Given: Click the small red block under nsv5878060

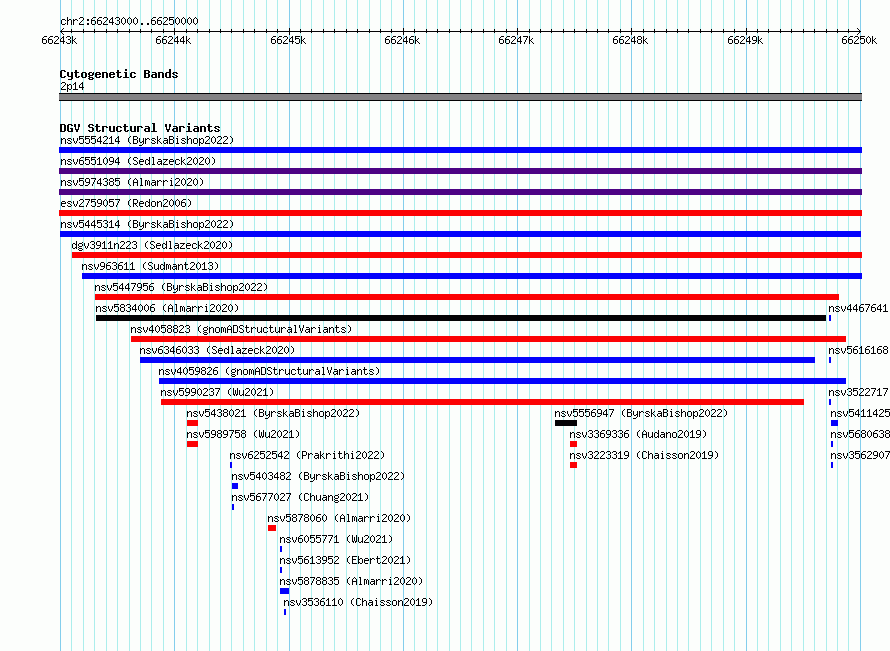Looking at the screenshot, I should click(x=272, y=528).
